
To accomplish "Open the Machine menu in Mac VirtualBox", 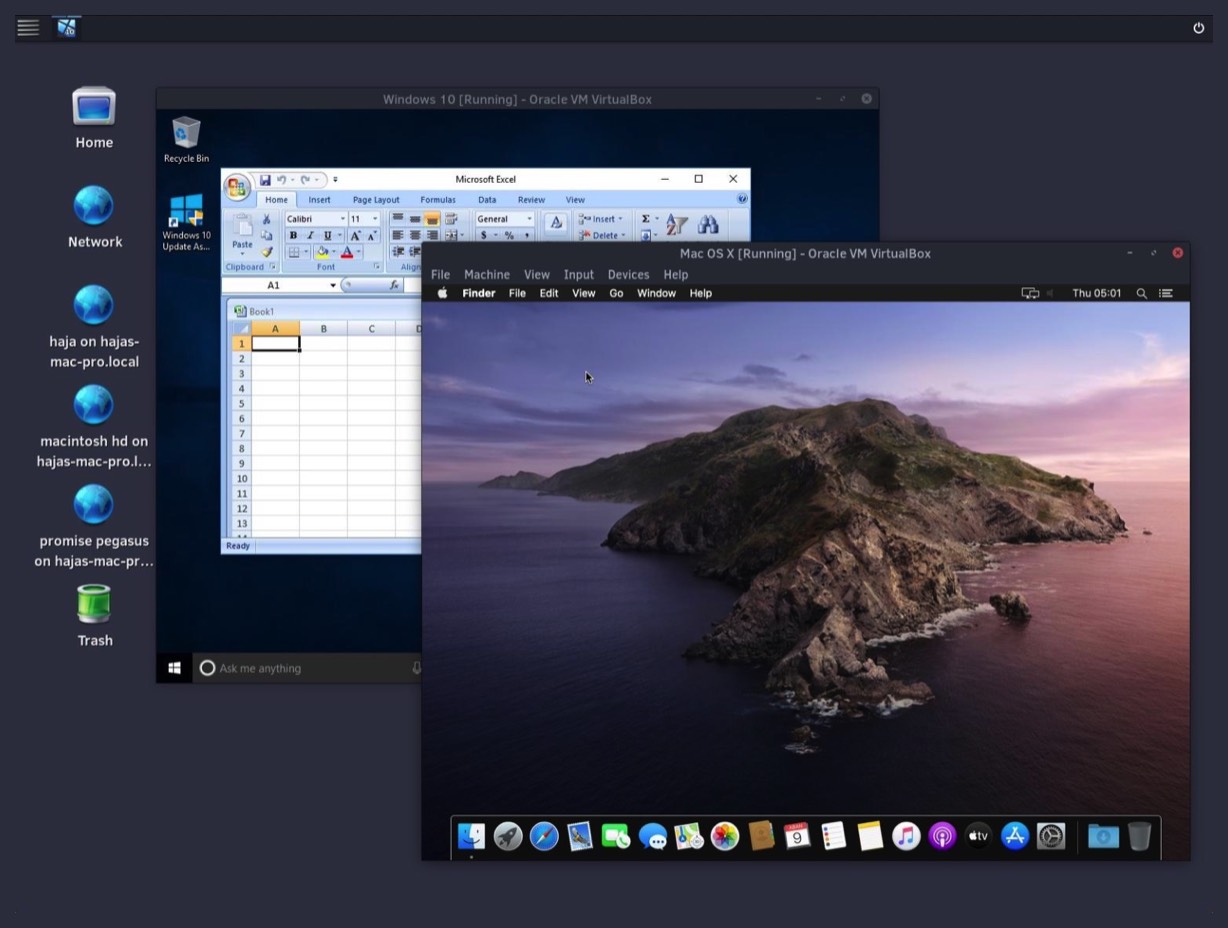I will click(x=487, y=274).
